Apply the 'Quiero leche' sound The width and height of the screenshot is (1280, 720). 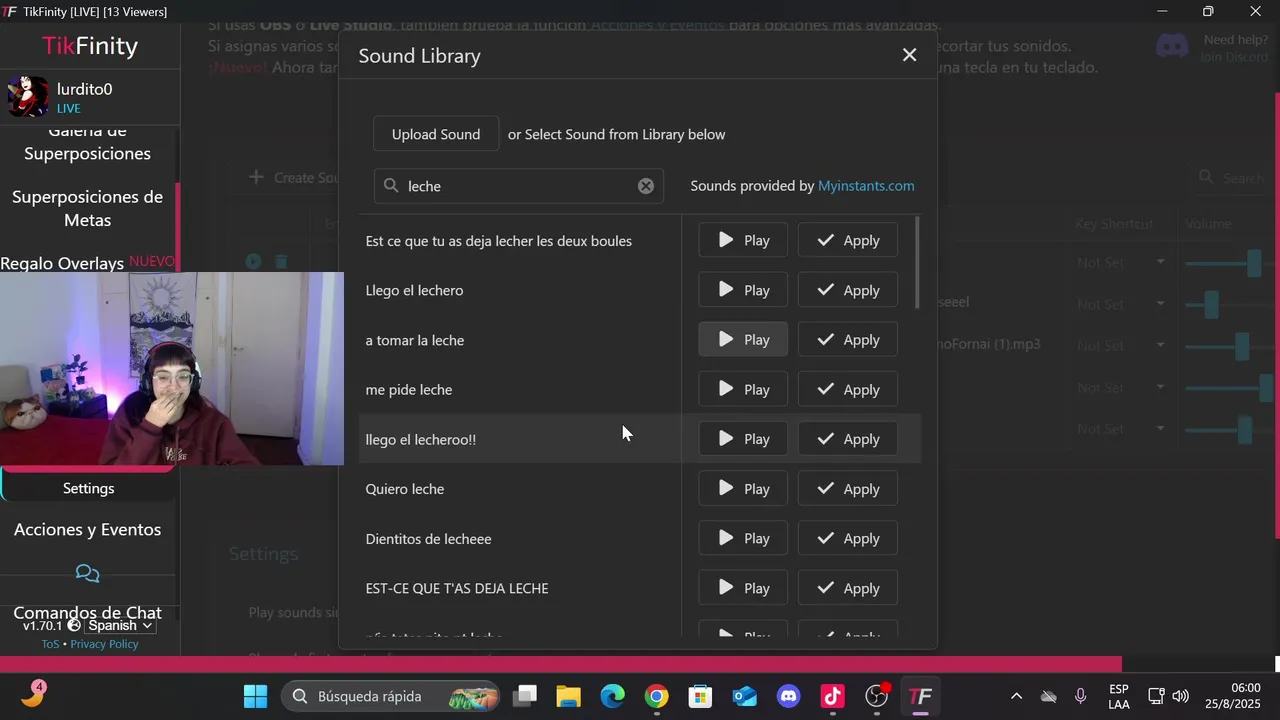click(848, 489)
